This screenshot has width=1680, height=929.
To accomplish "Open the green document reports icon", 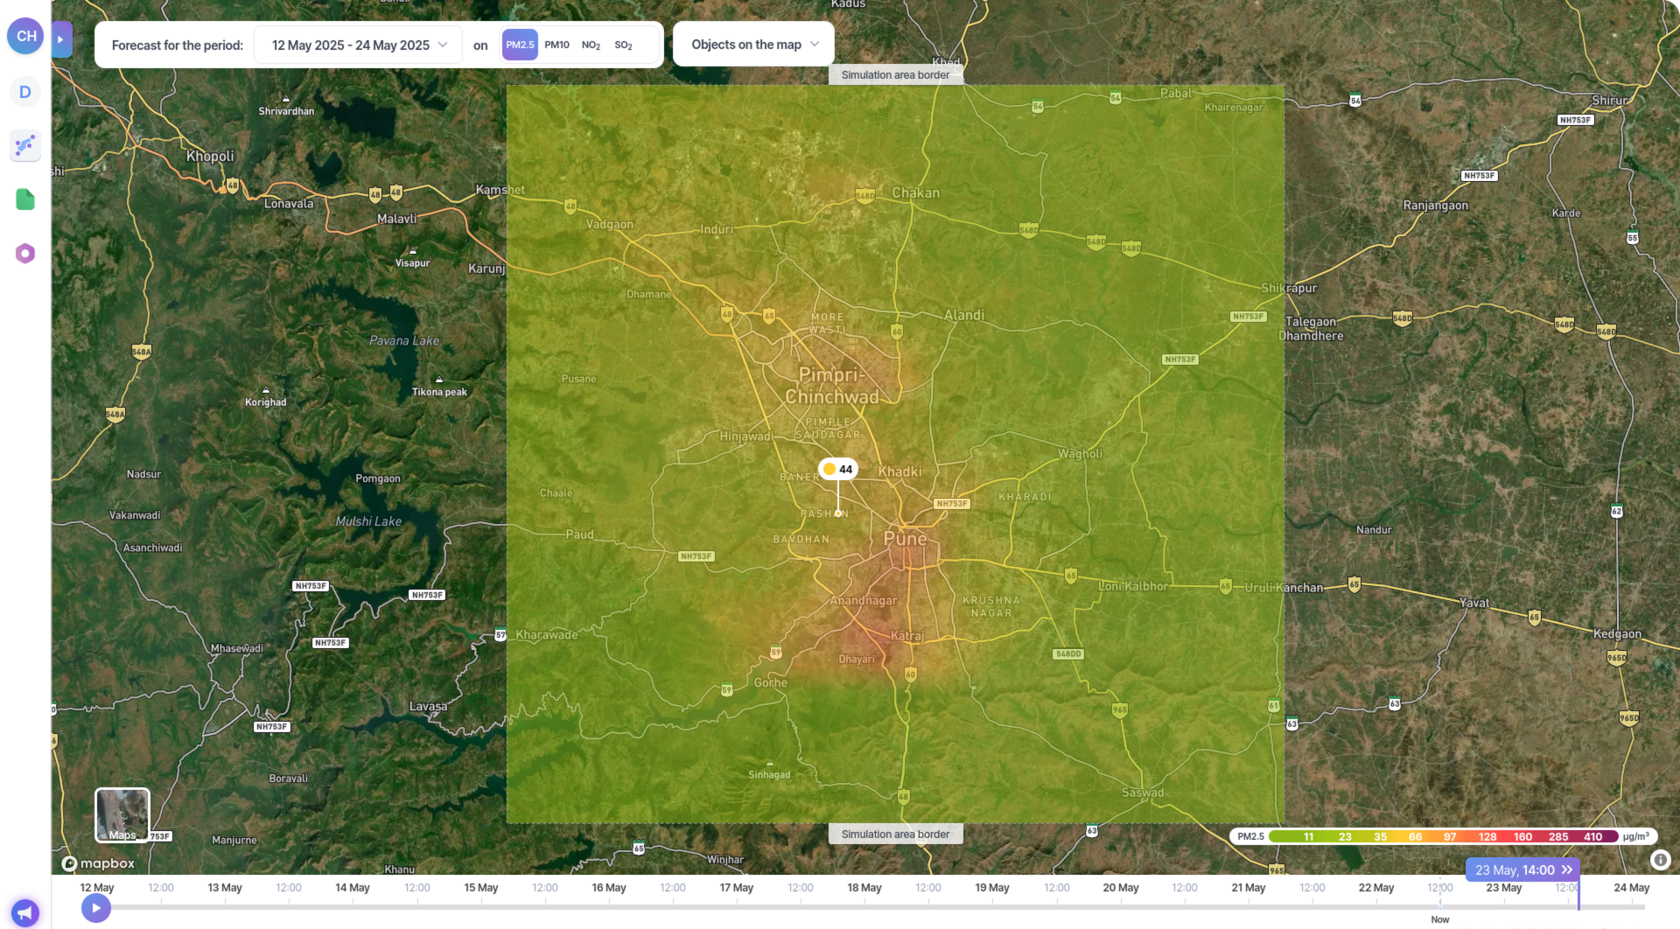I will coord(25,200).
